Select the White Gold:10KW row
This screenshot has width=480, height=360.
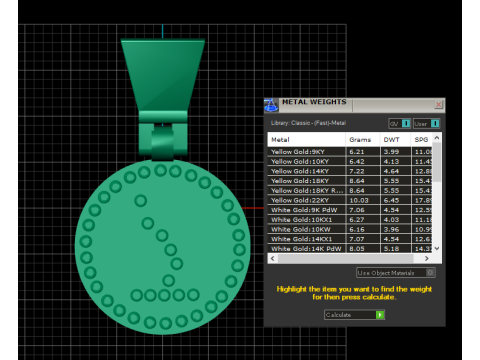(x=350, y=229)
